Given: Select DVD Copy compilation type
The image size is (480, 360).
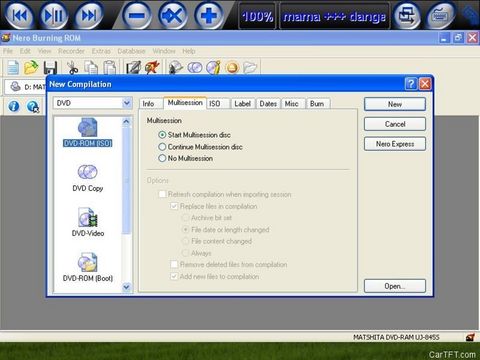Looking at the screenshot, I should pos(88,178).
